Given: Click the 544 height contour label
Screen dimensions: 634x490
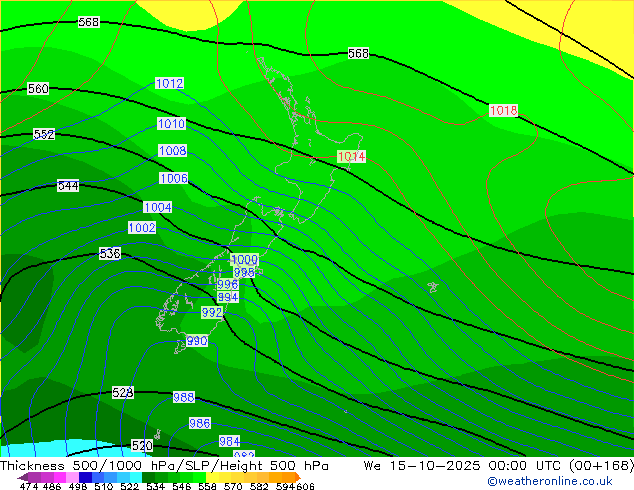Looking at the screenshot, I should pos(68,186).
